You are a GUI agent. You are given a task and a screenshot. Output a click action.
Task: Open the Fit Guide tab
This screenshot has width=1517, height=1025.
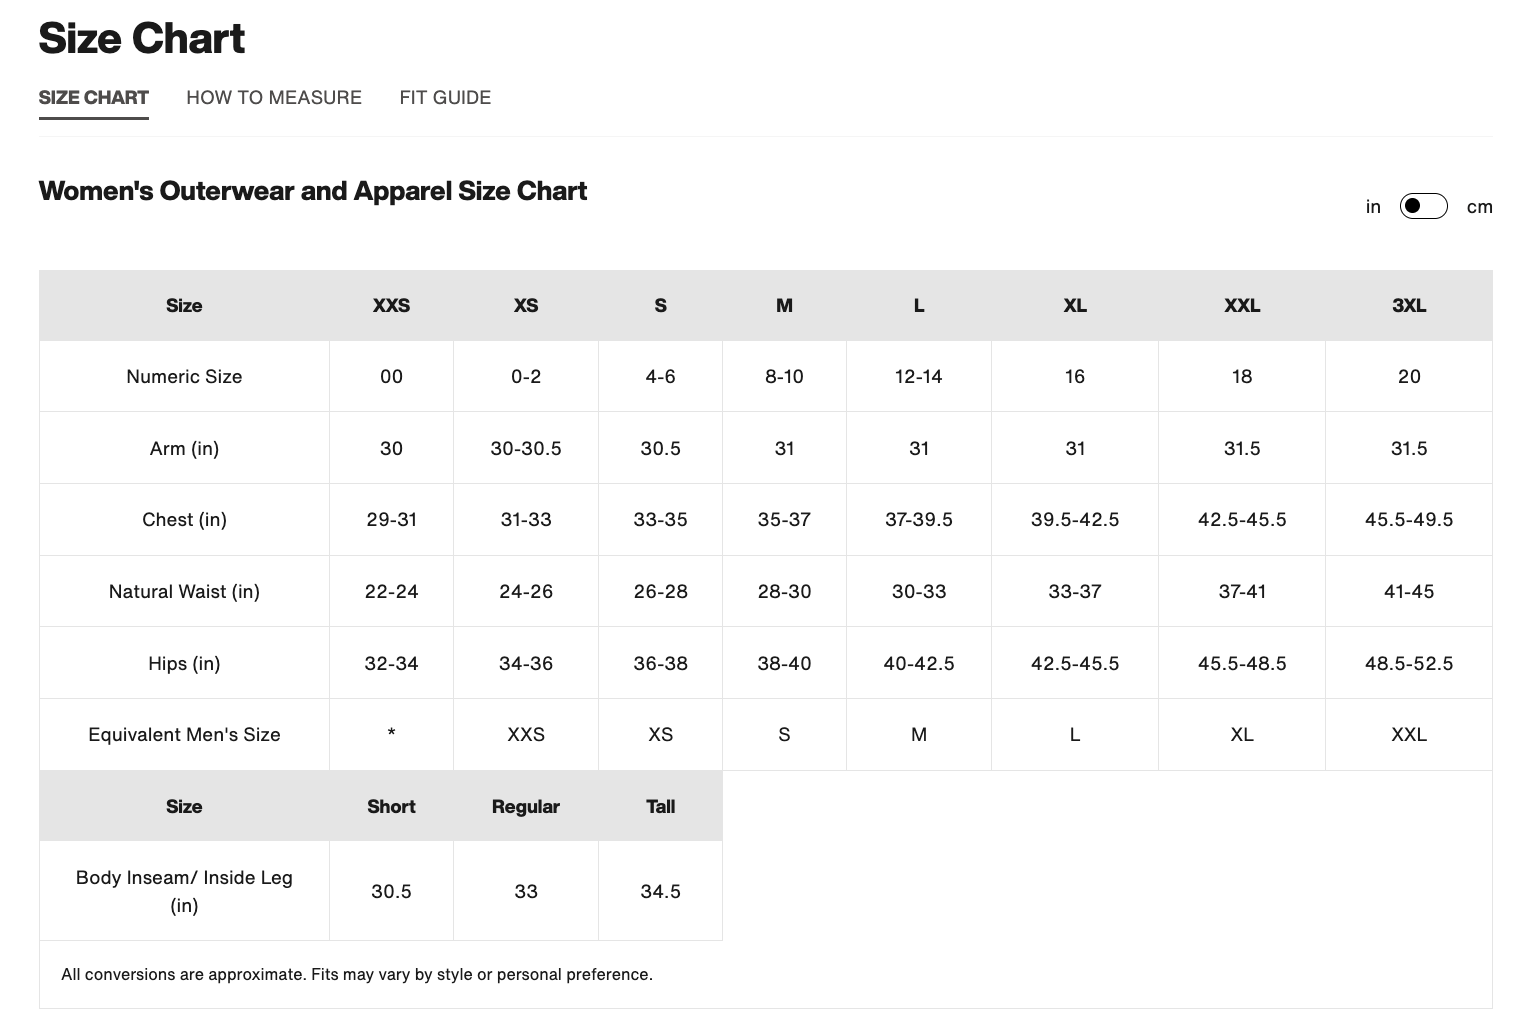click(x=445, y=98)
